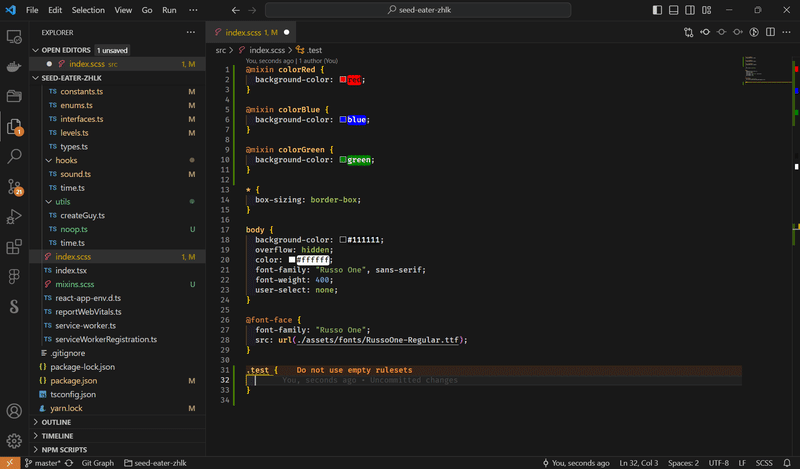Toggle Secondary Side Bar layout button
Viewport: 800px width, 469px height.
[x=690, y=10]
